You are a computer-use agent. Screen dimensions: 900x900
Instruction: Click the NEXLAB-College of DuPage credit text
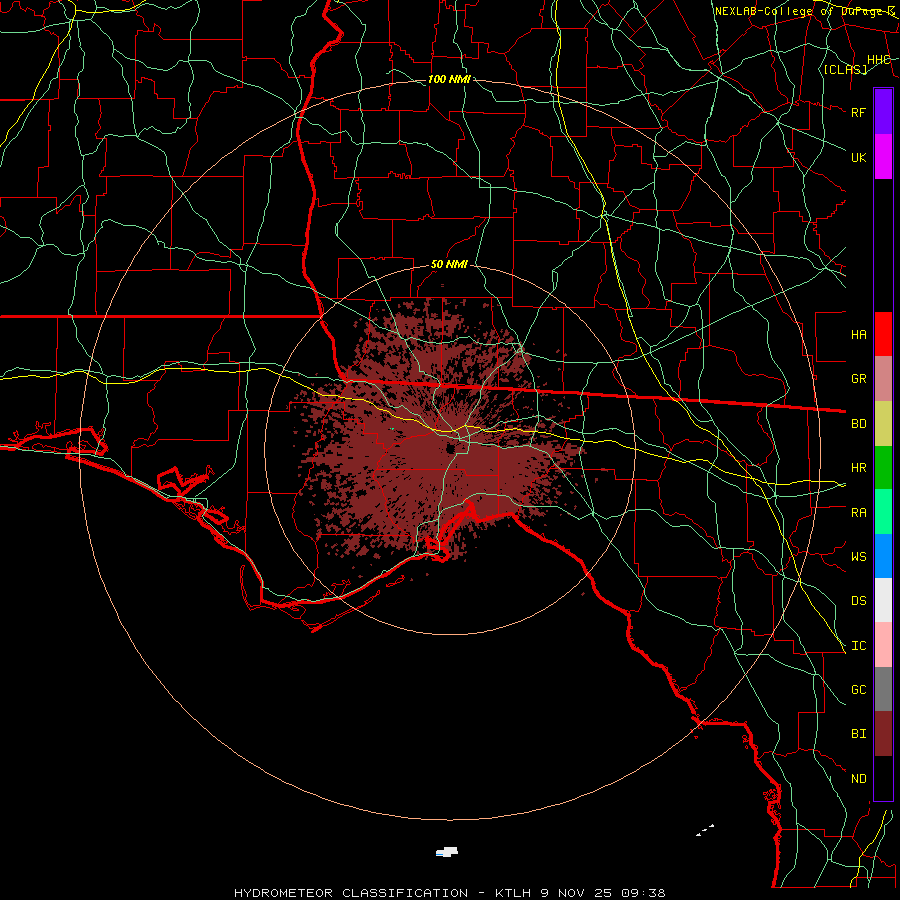(x=804, y=11)
